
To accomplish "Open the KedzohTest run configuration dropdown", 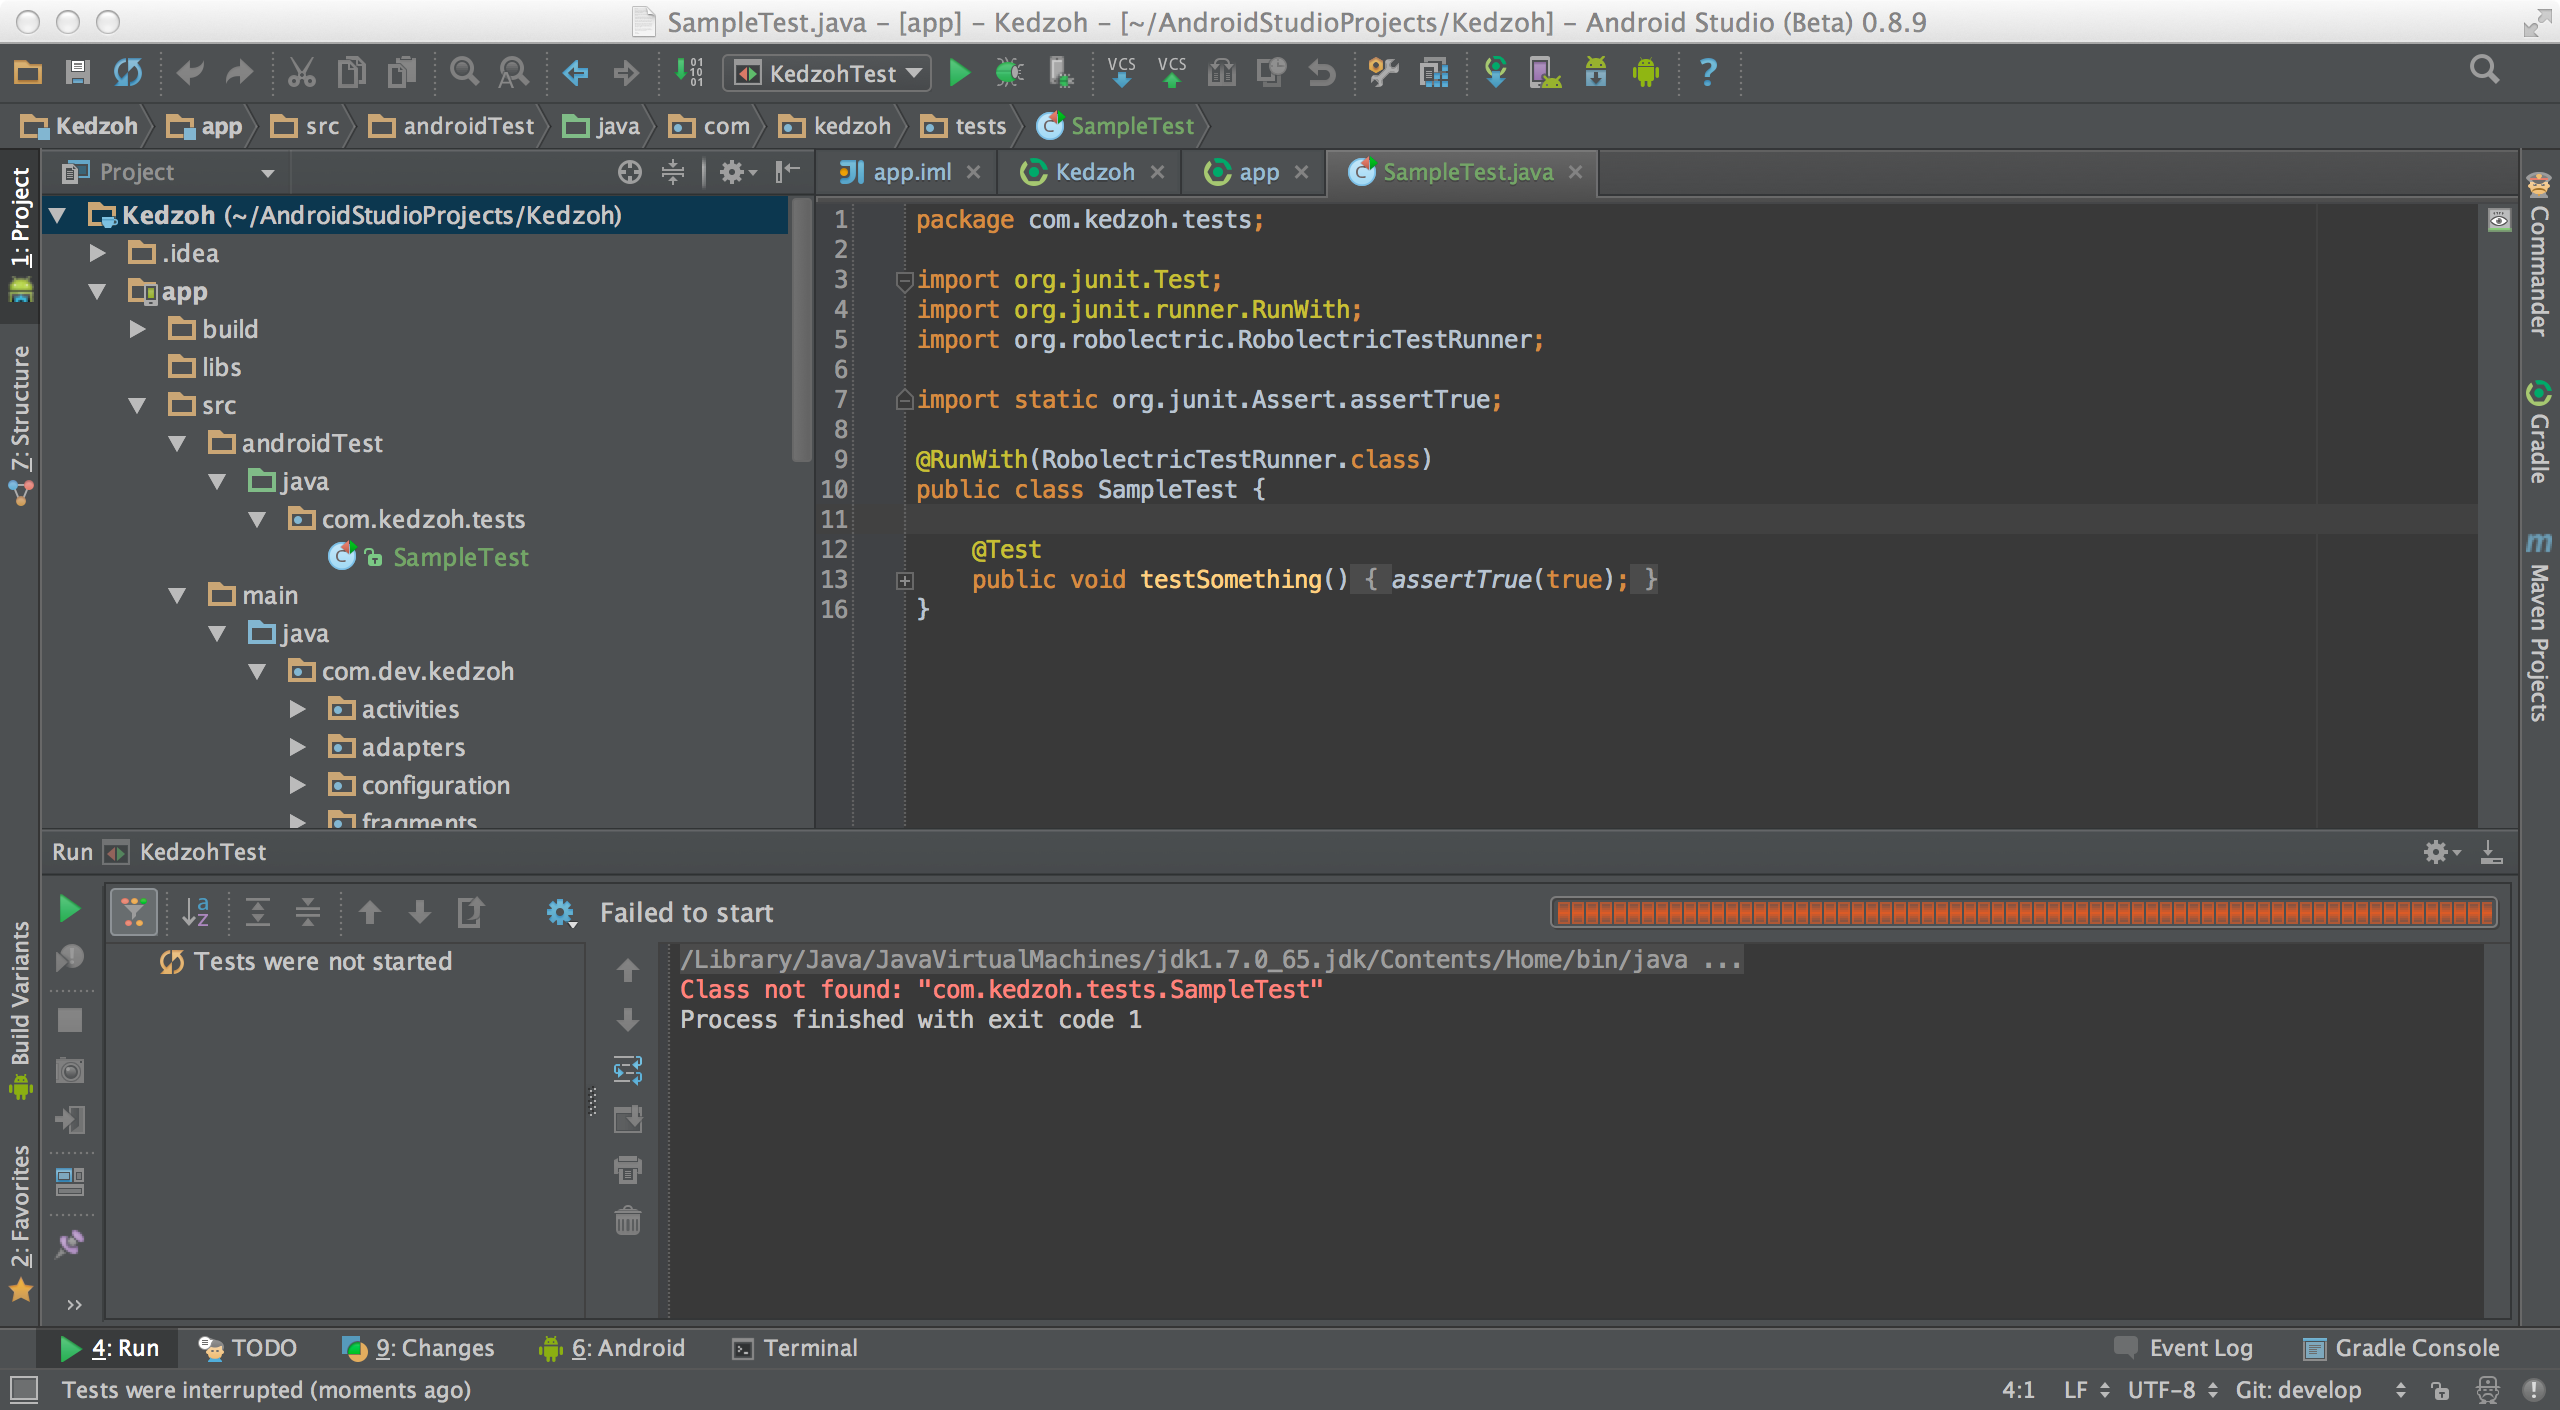I will [828, 73].
